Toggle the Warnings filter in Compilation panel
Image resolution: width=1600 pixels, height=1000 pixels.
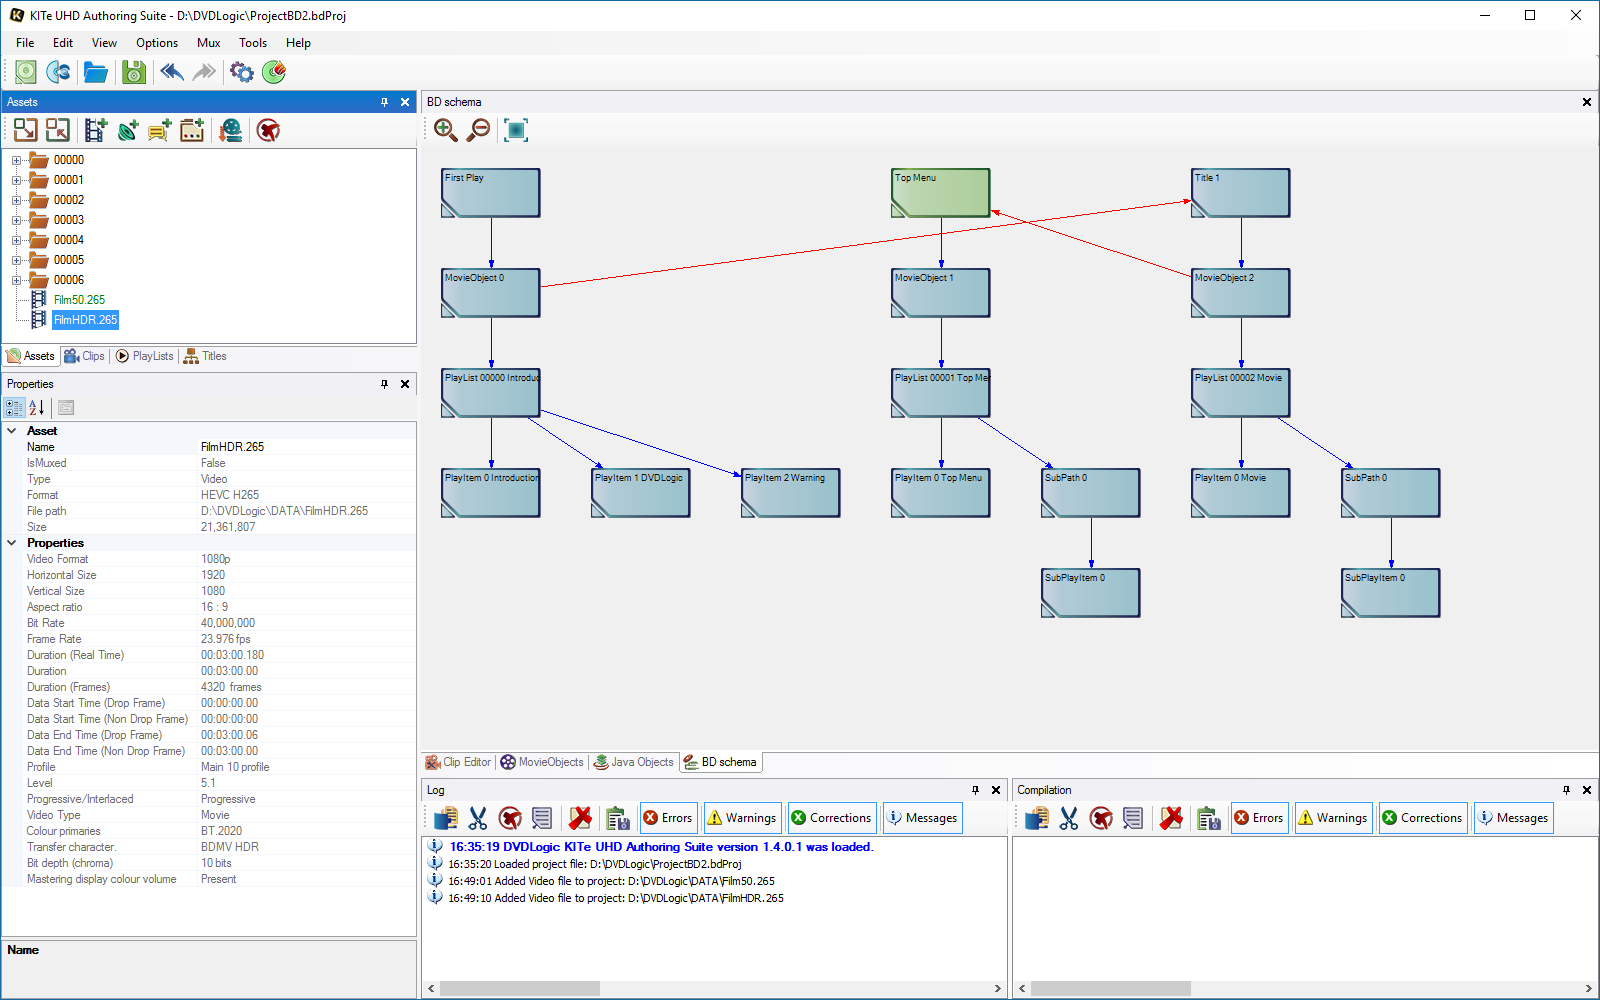pyautogui.click(x=1332, y=818)
